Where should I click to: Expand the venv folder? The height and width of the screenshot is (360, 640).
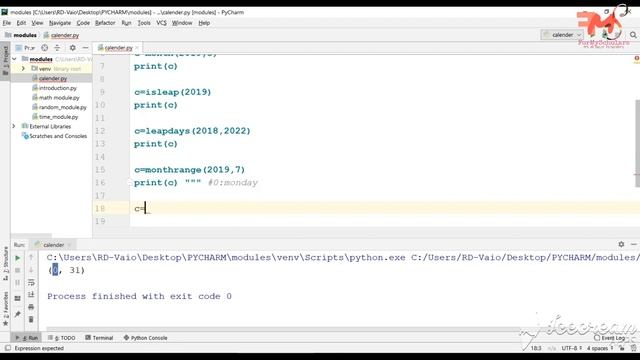(23, 69)
